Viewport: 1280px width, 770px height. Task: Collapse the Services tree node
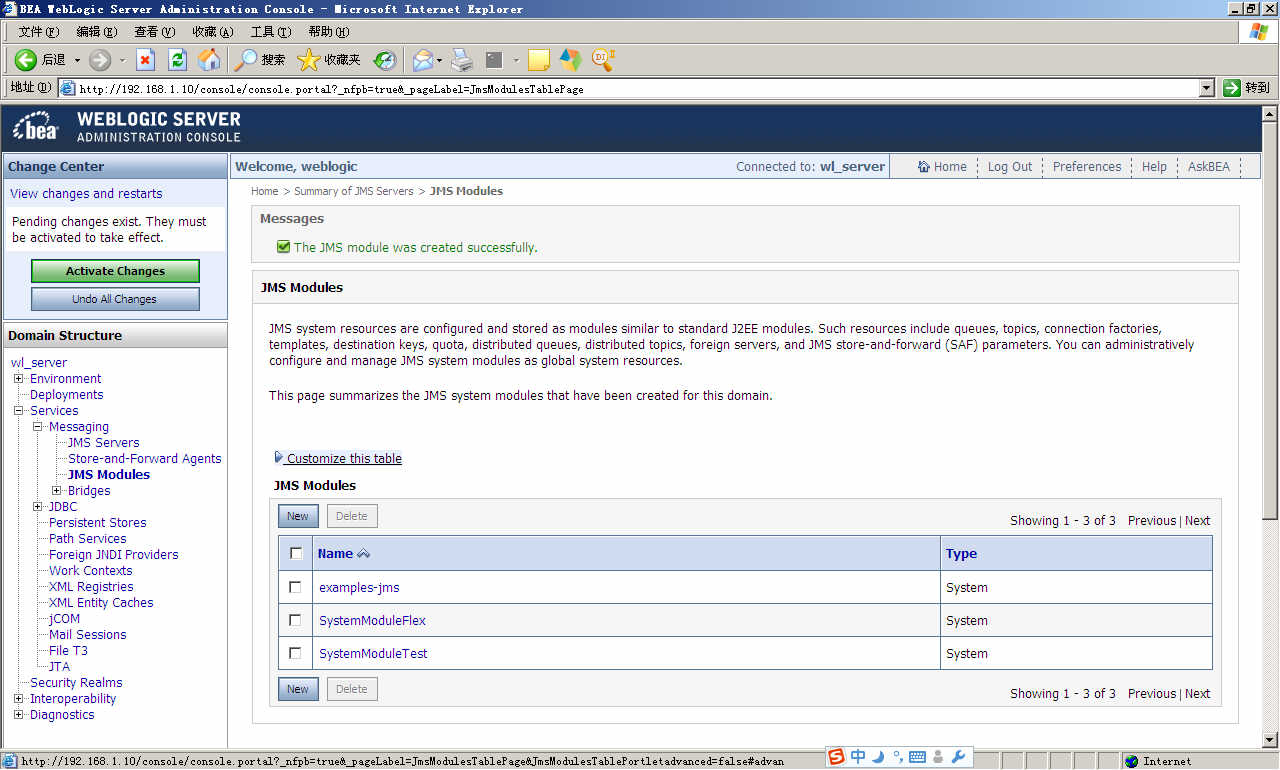[19, 411]
